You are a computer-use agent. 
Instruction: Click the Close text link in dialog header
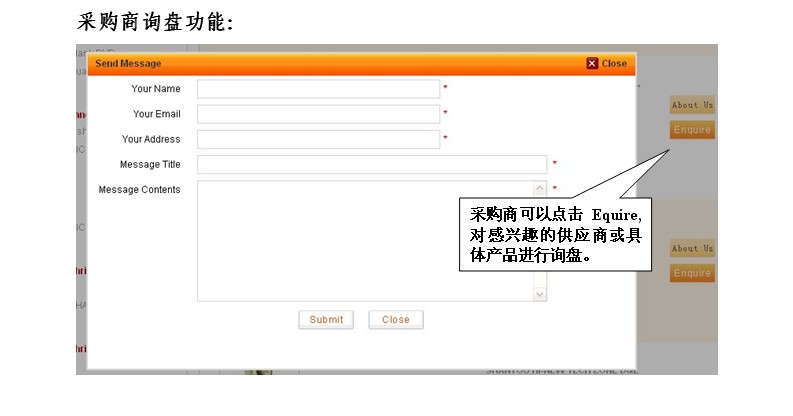[614, 63]
